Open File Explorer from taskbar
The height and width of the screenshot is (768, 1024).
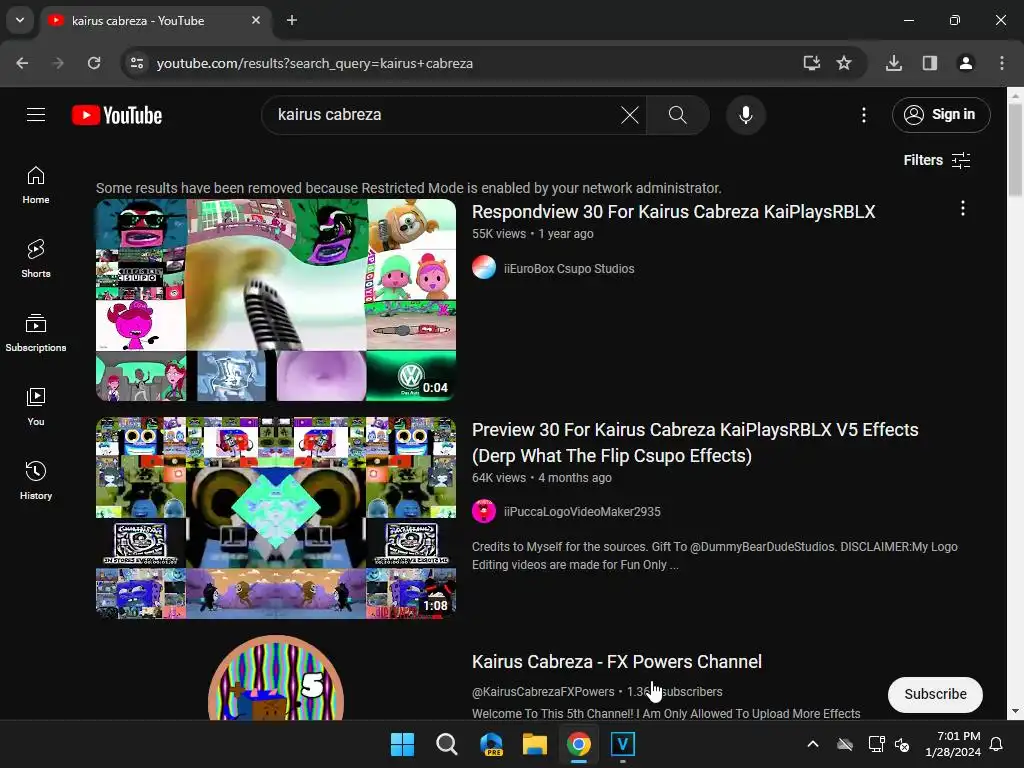(534, 744)
